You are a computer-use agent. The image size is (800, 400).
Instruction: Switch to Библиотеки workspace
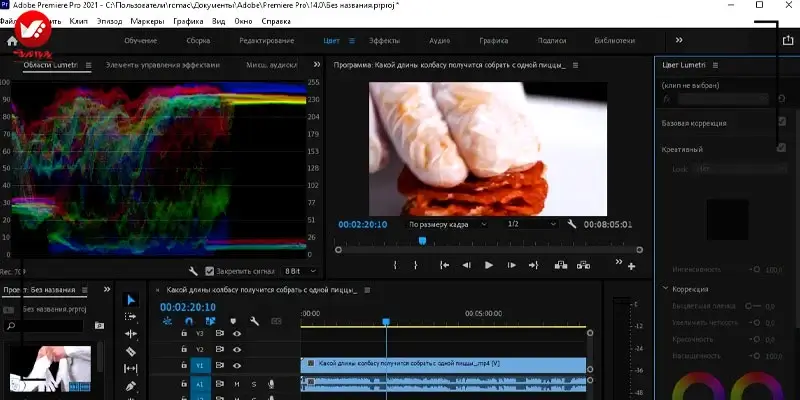pos(615,41)
